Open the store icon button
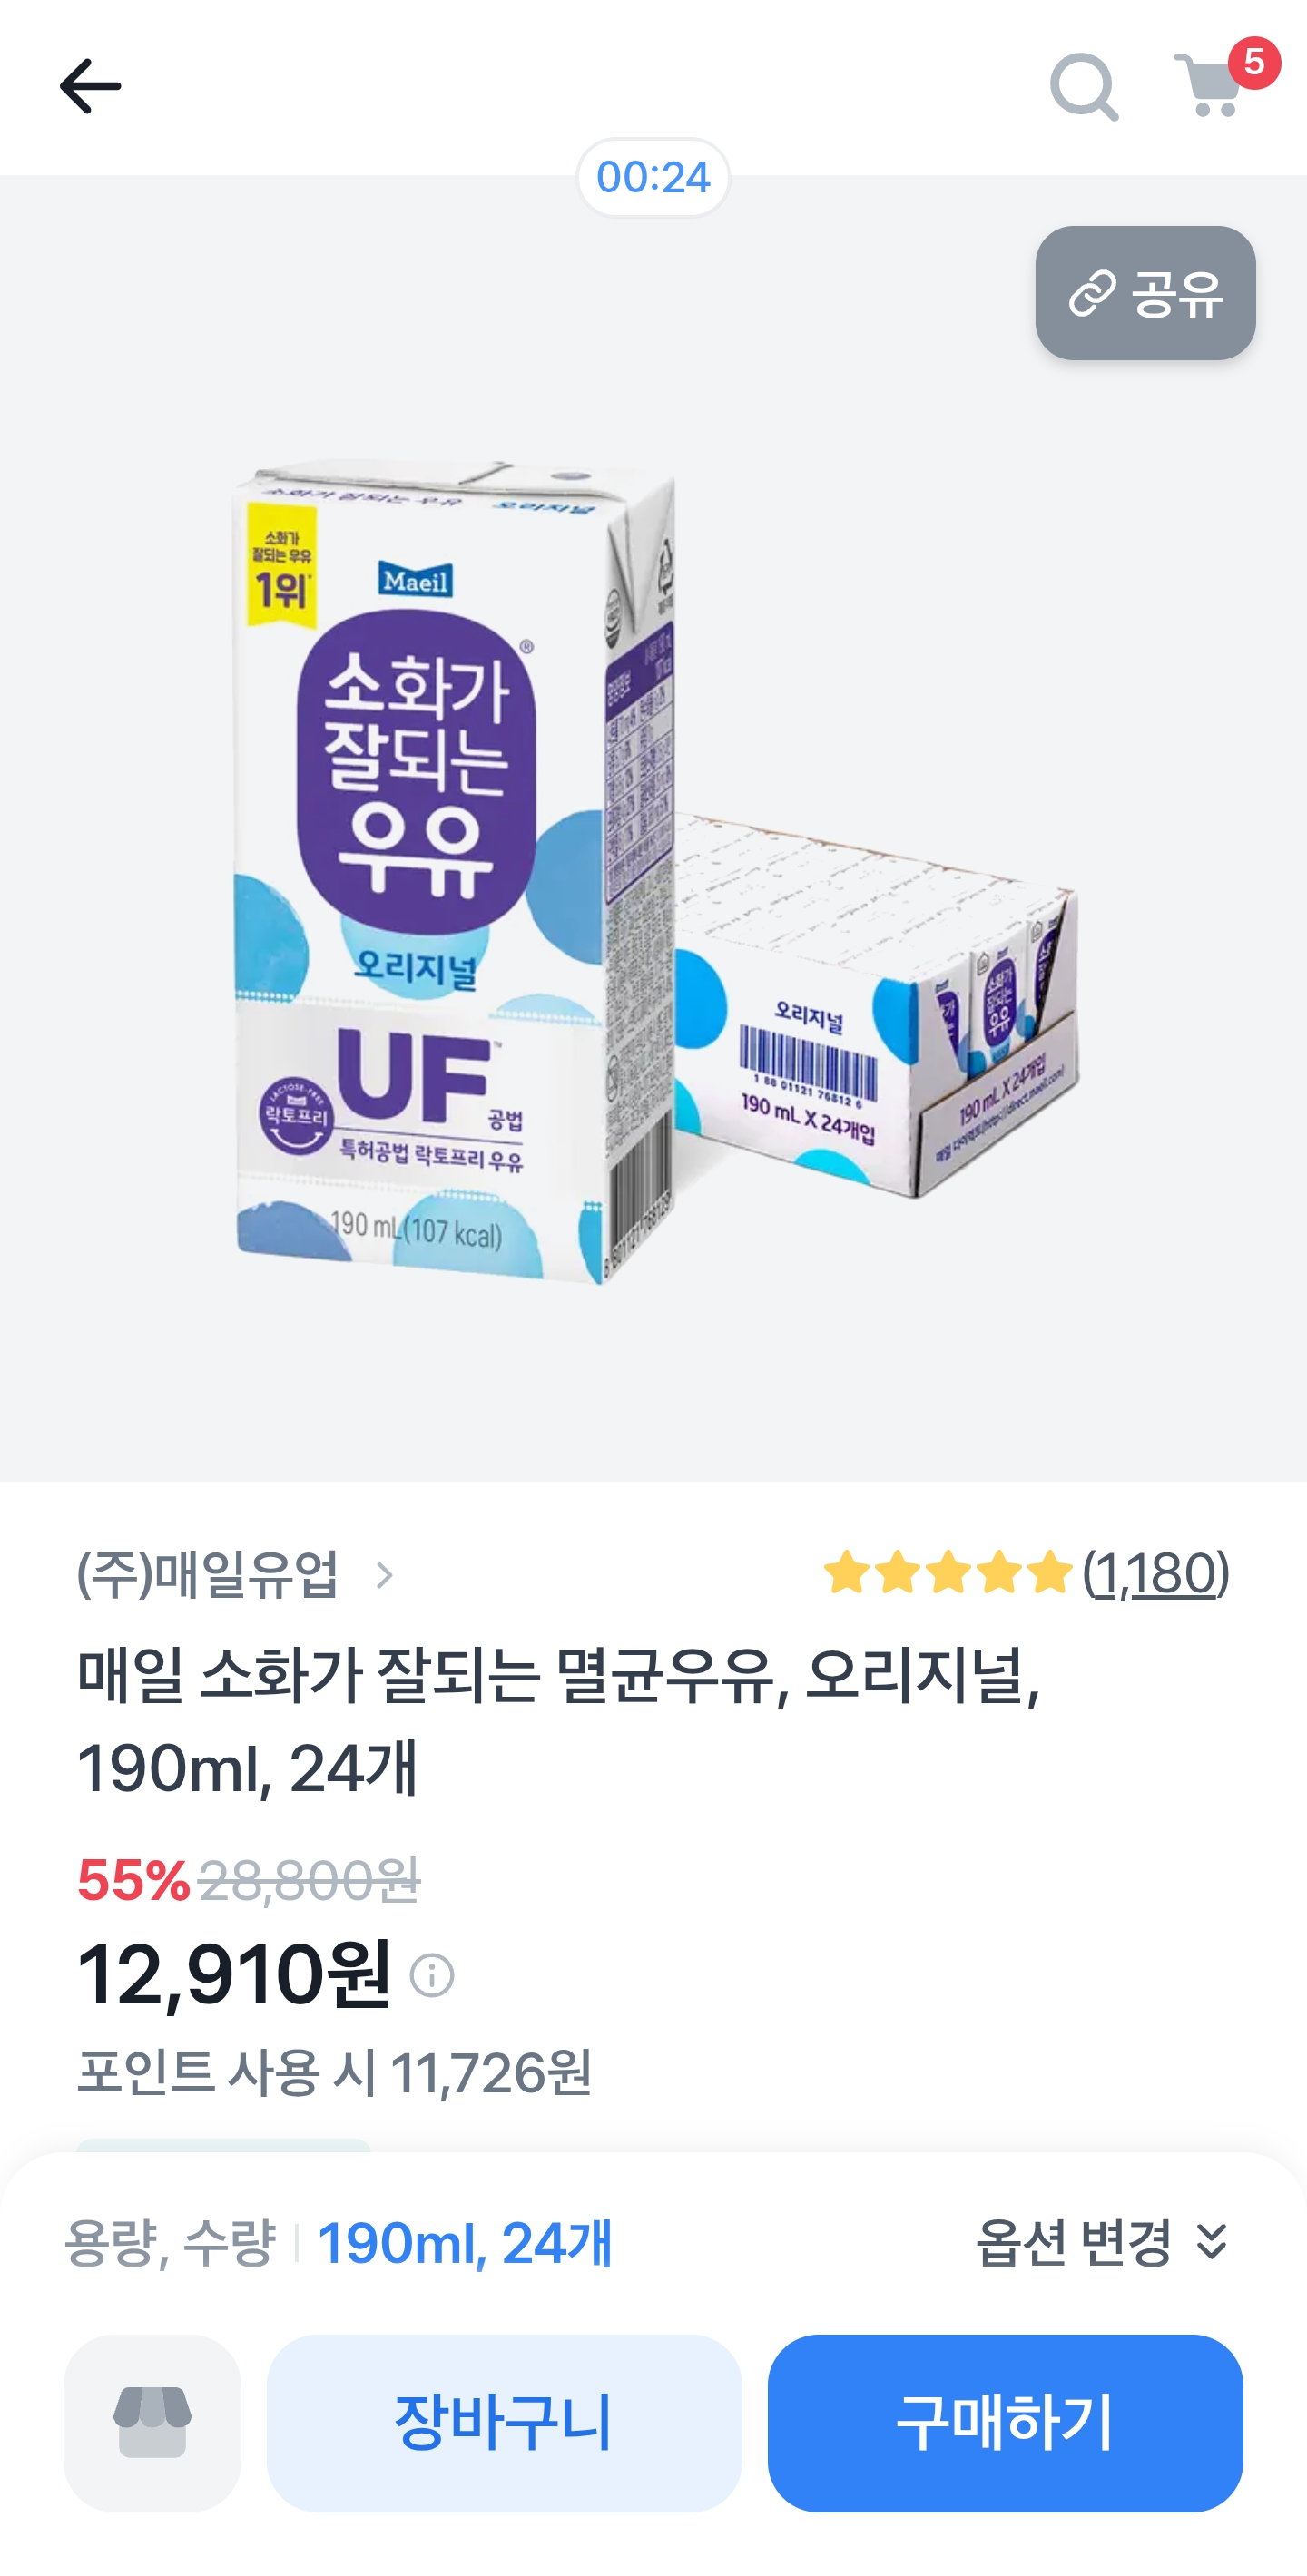 pos(152,2422)
